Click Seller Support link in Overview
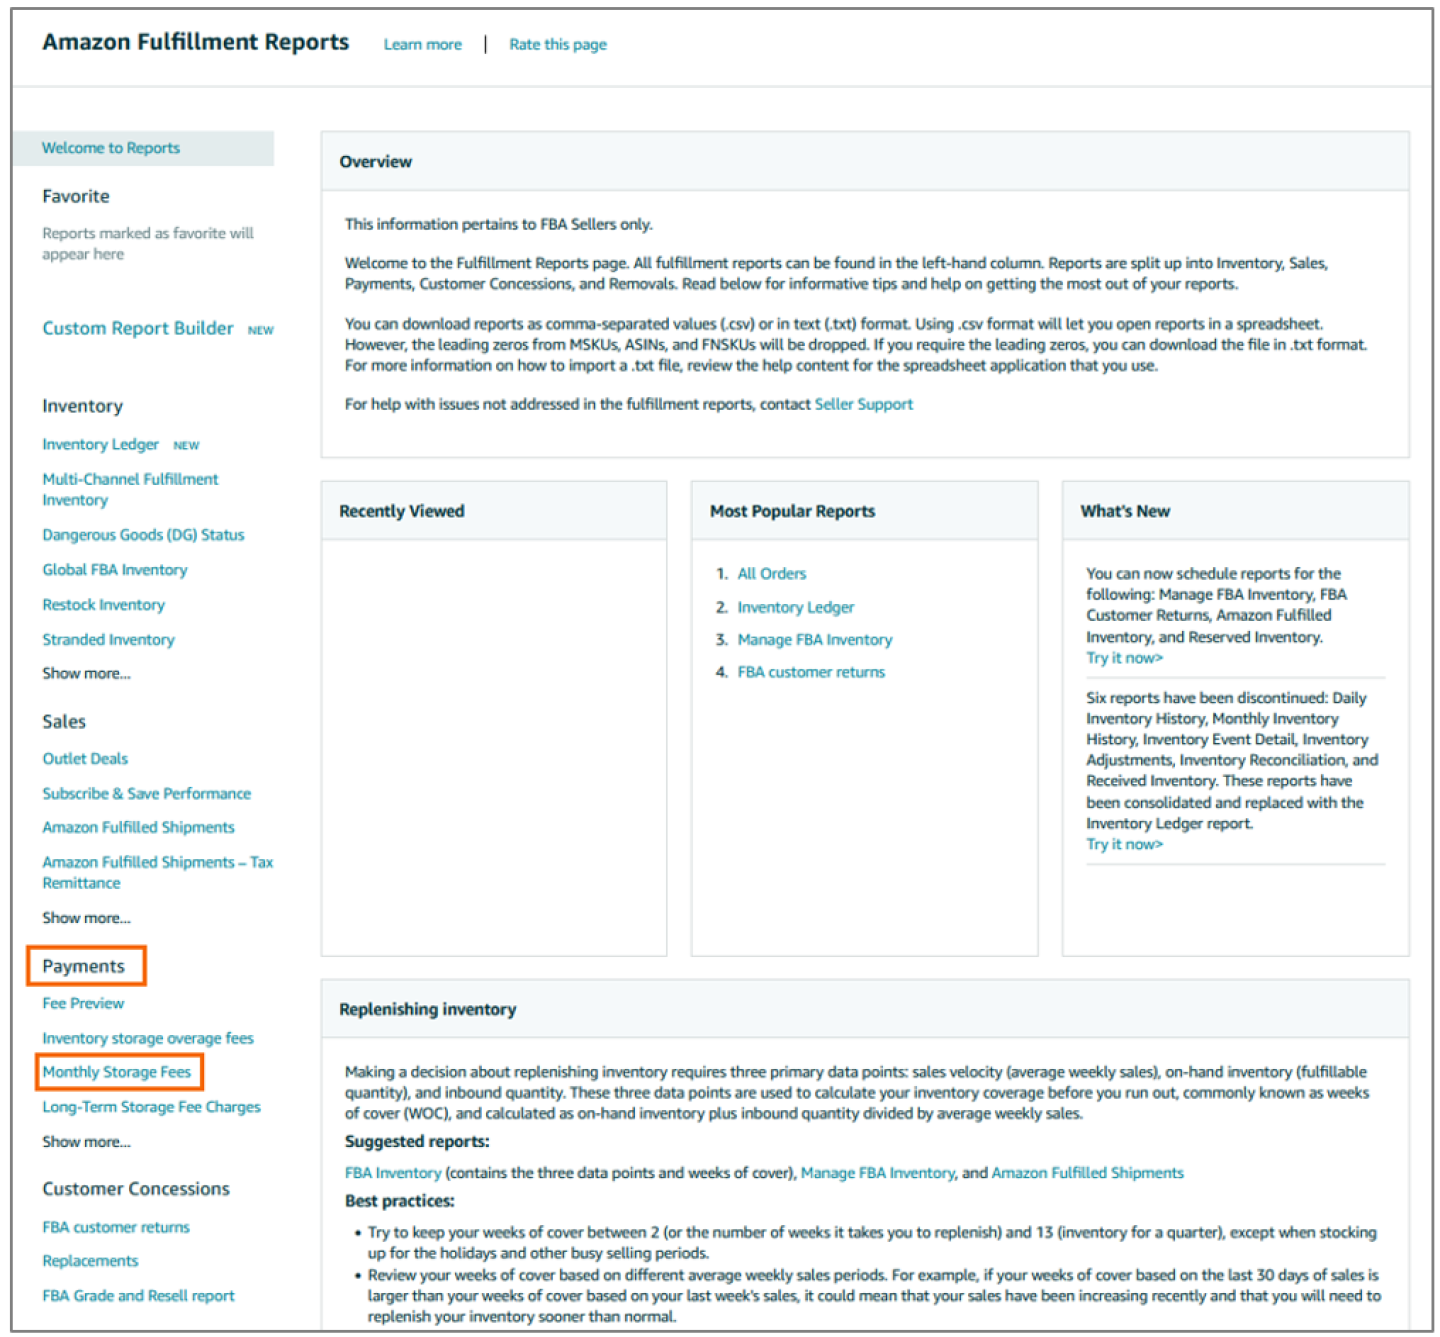1440x1337 pixels. 863,404
